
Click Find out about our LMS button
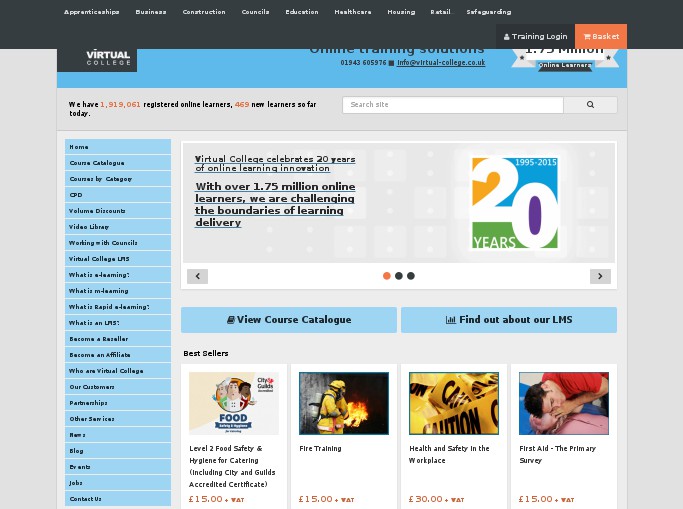(x=509, y=320)
